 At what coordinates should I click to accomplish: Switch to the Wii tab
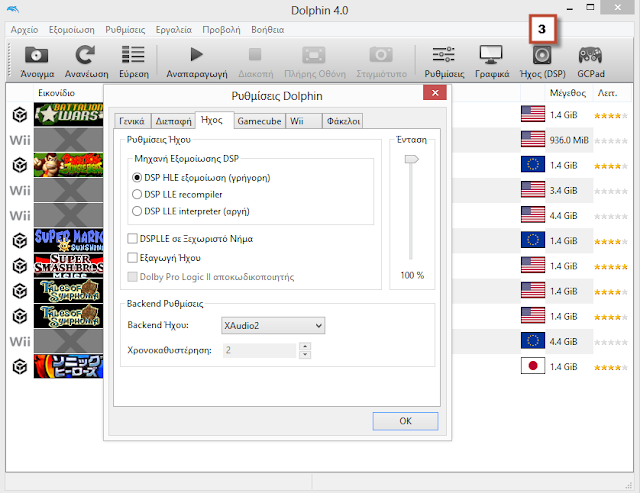[x=304, y=121]
